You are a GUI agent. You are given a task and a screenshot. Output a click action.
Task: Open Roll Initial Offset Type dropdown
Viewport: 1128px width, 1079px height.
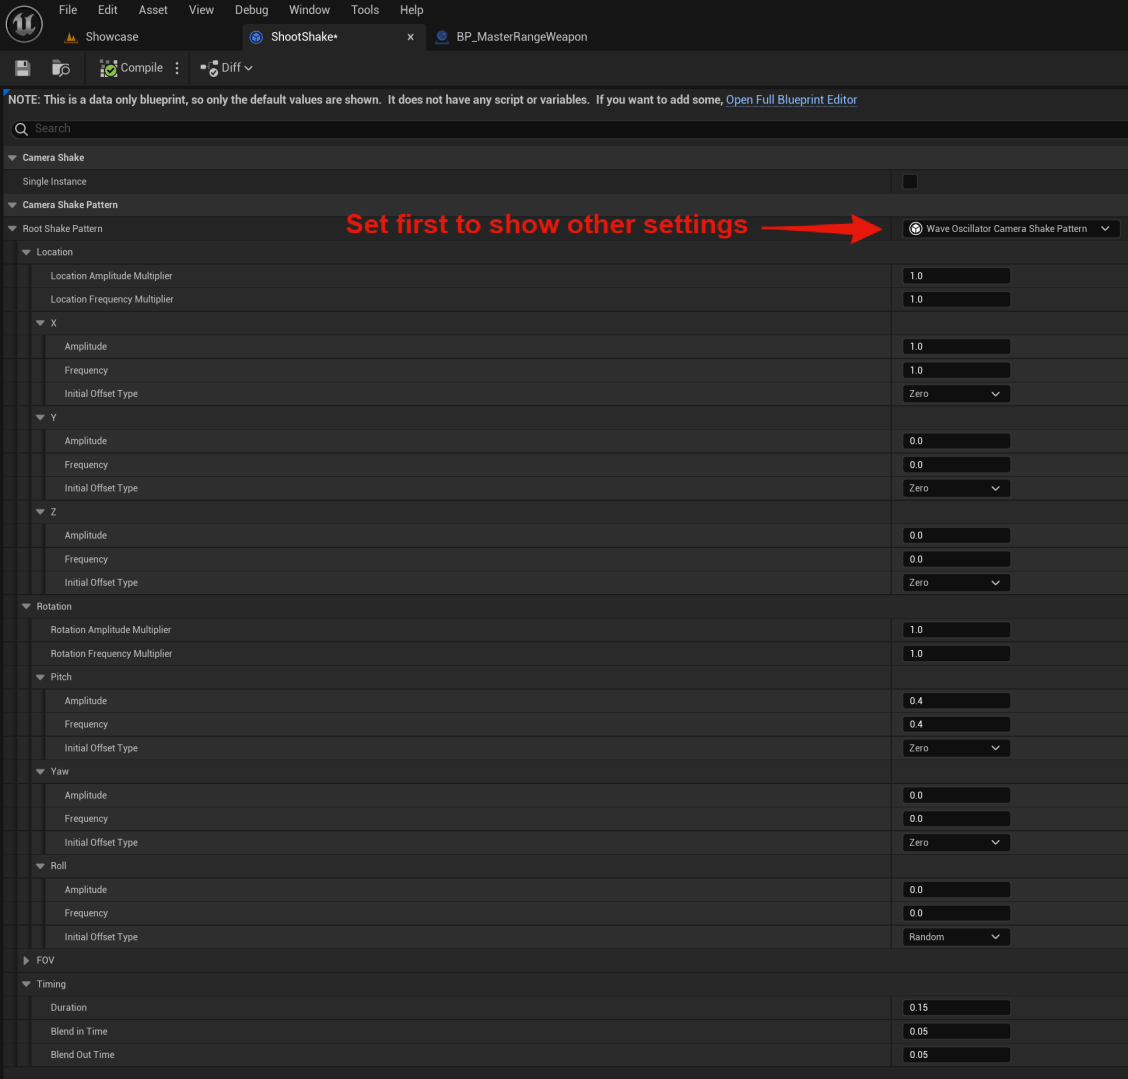[955, 937]
